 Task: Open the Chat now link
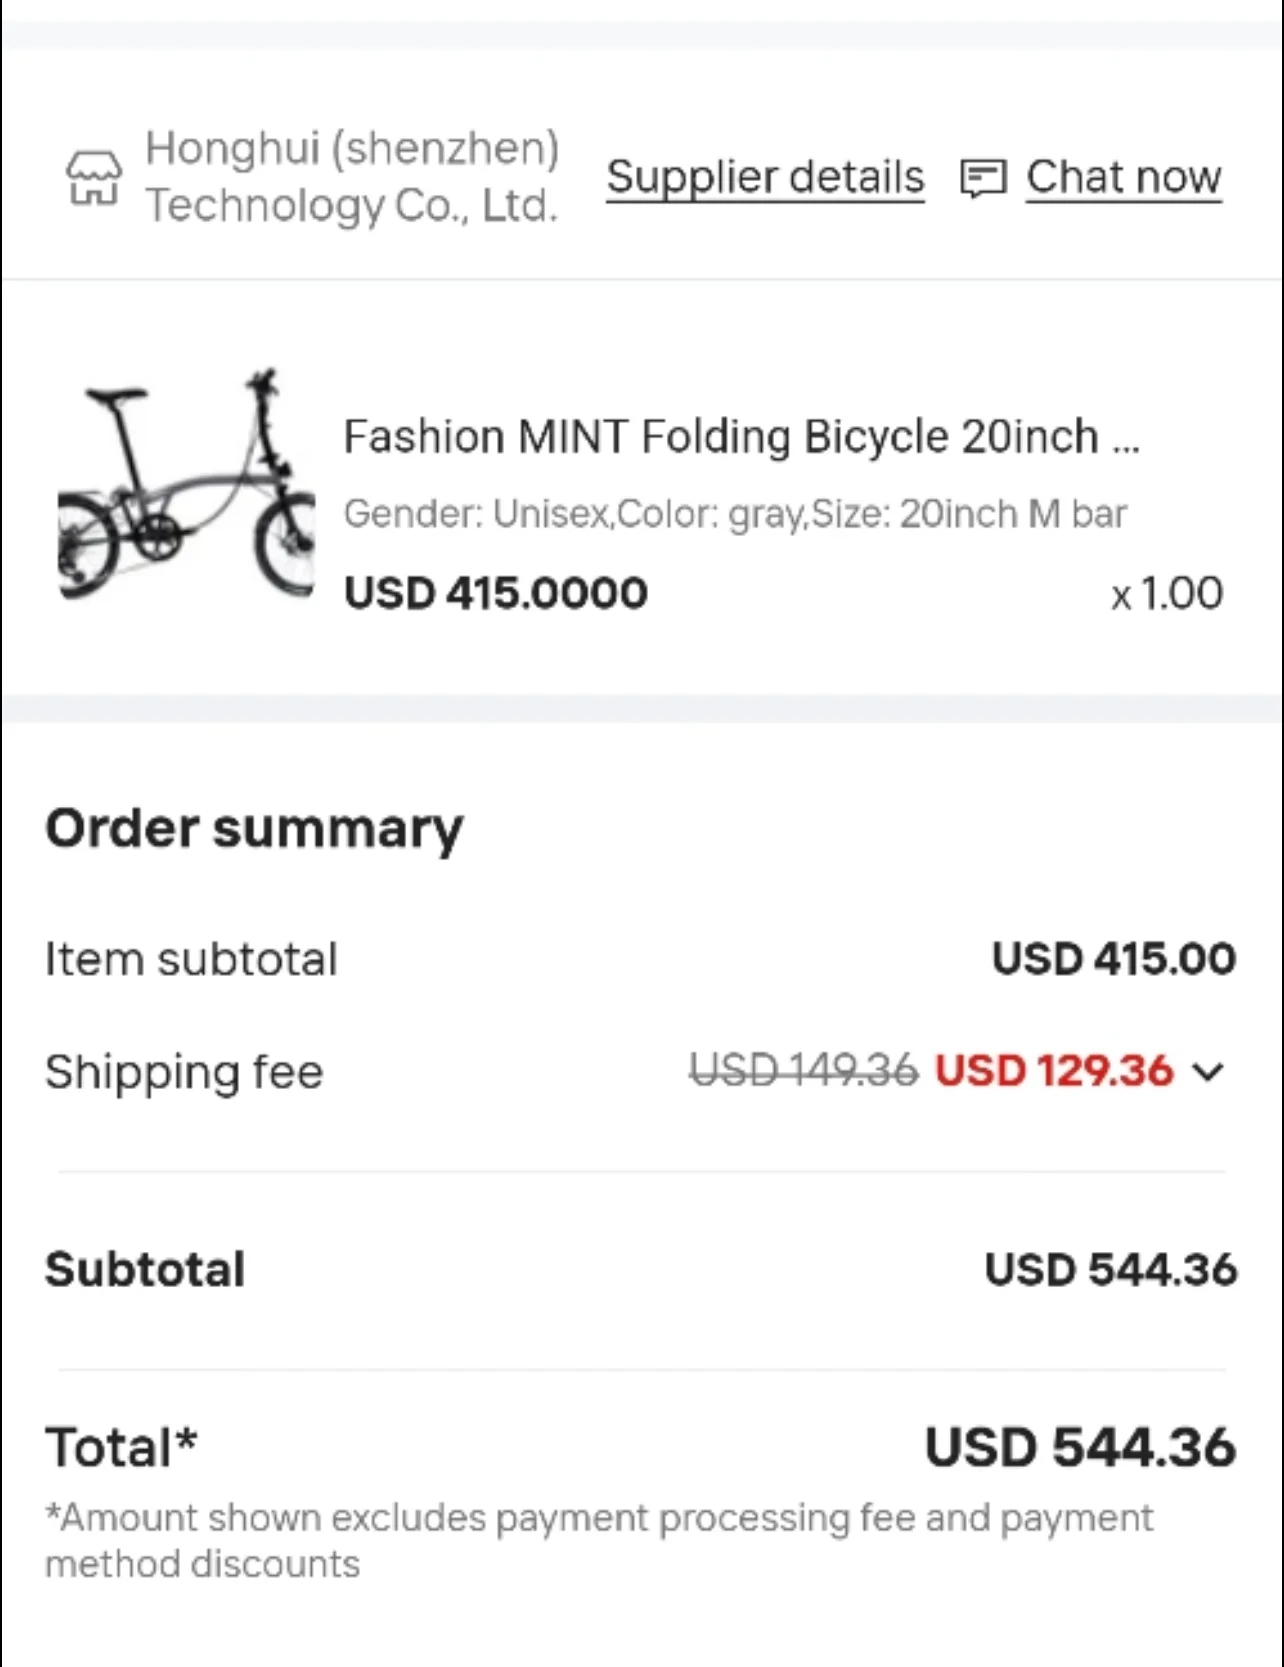tap(1123, 177)
